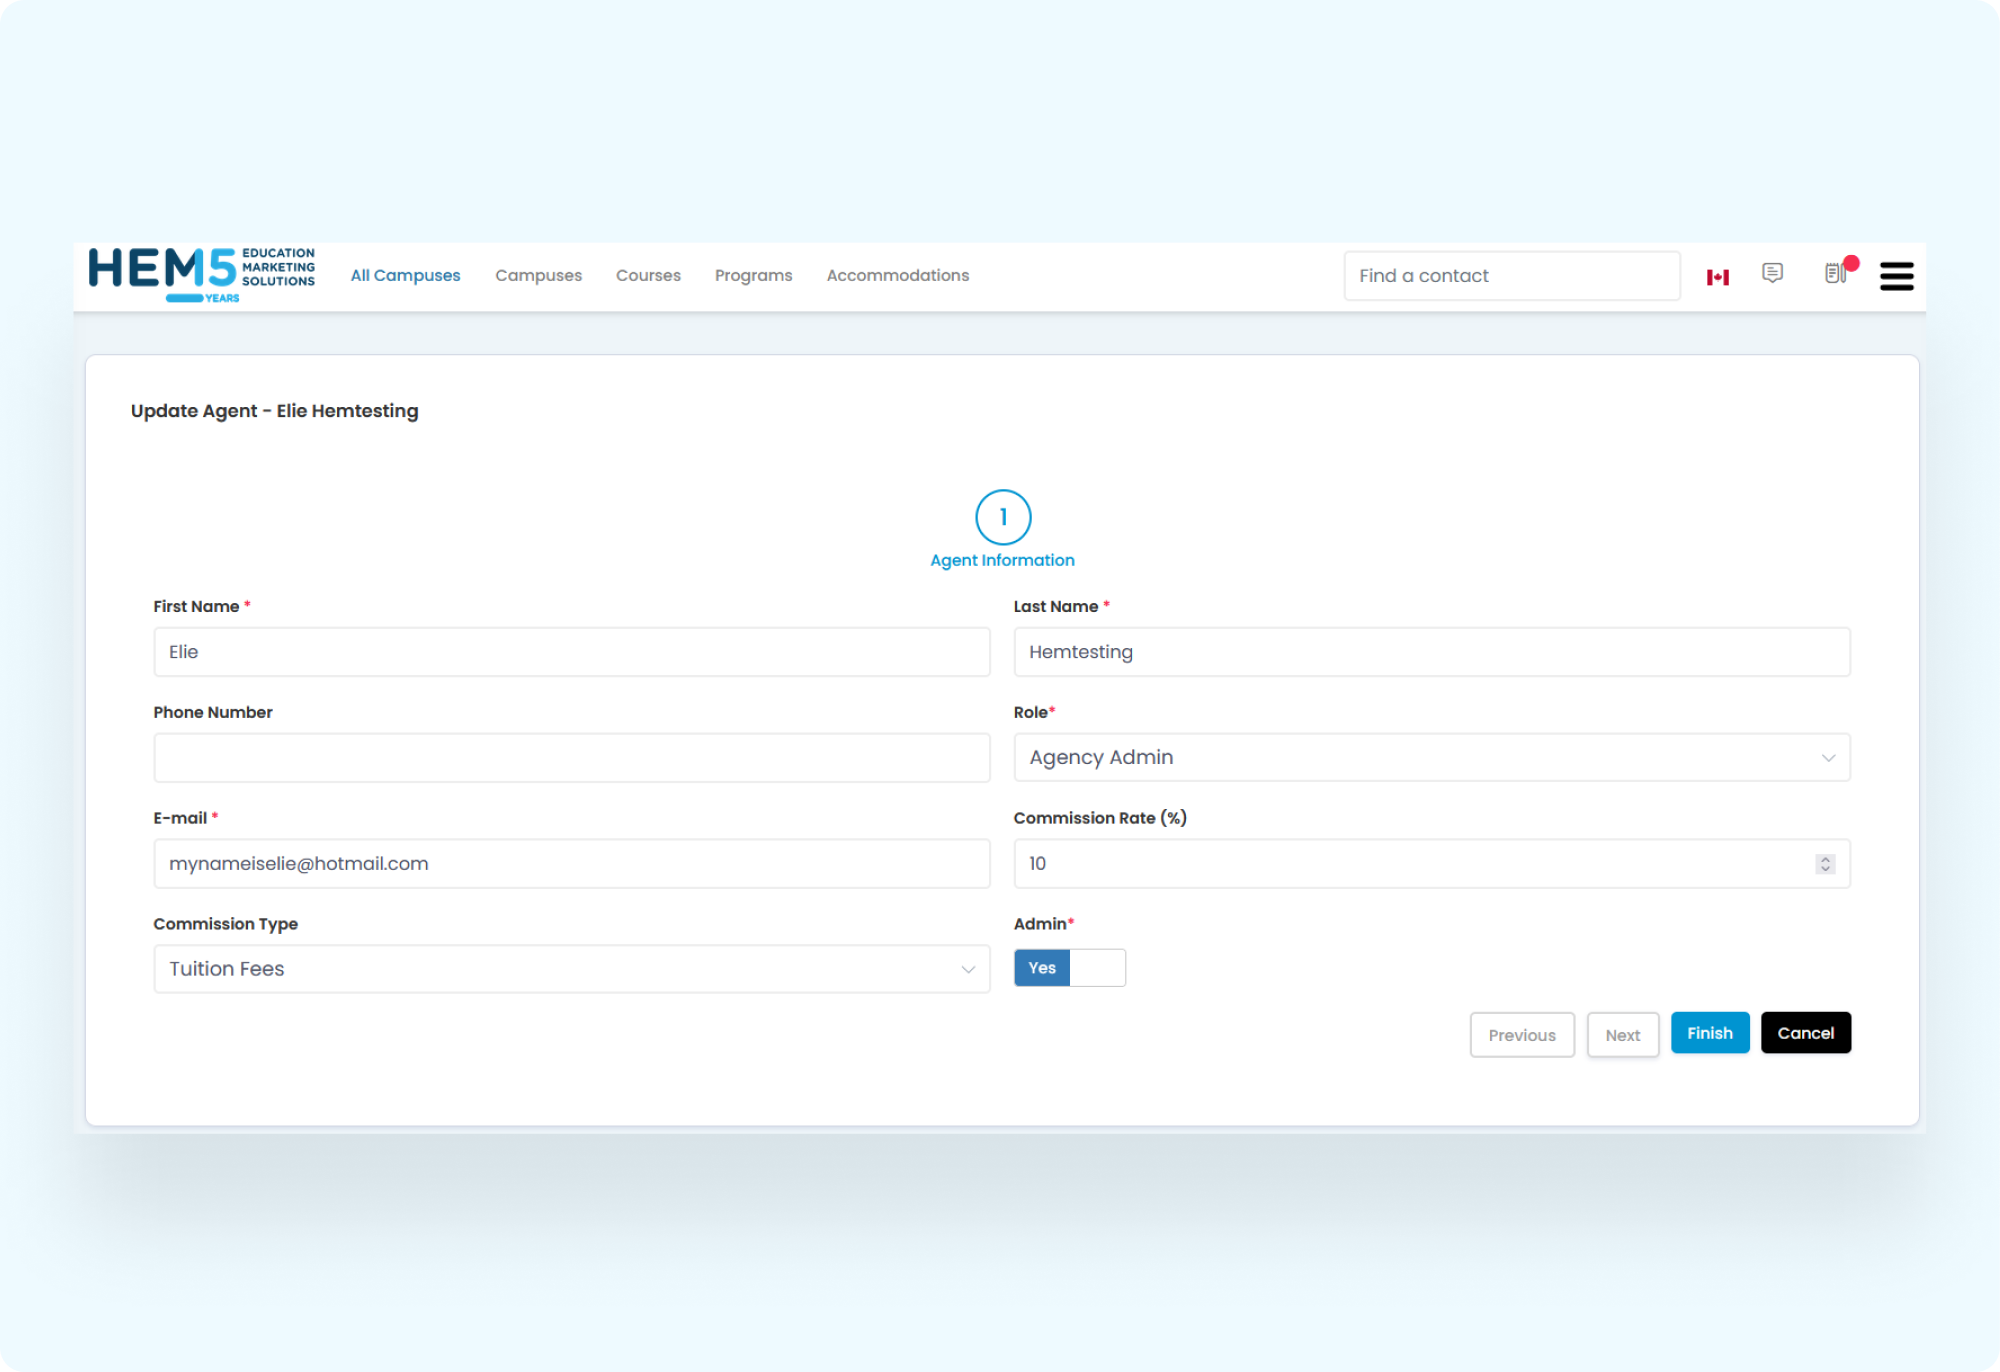Screen dimensions: 2000x1372
Task: Go to the Courses menu
Action: click(x=648, y=276)
